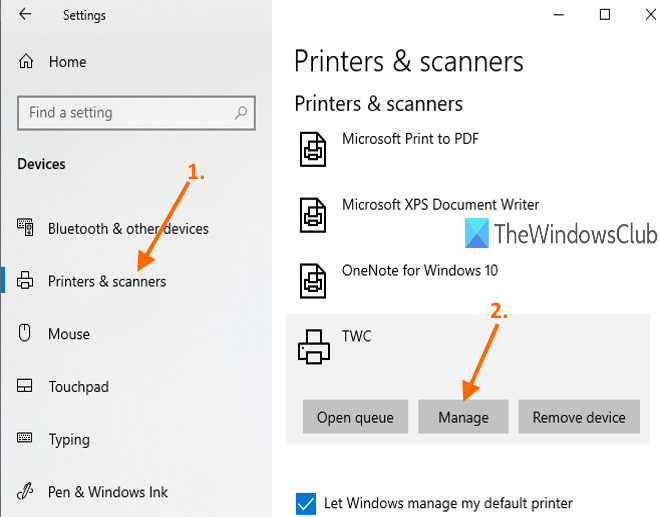Select Printers & scanners in sidebar

point(107,281)
